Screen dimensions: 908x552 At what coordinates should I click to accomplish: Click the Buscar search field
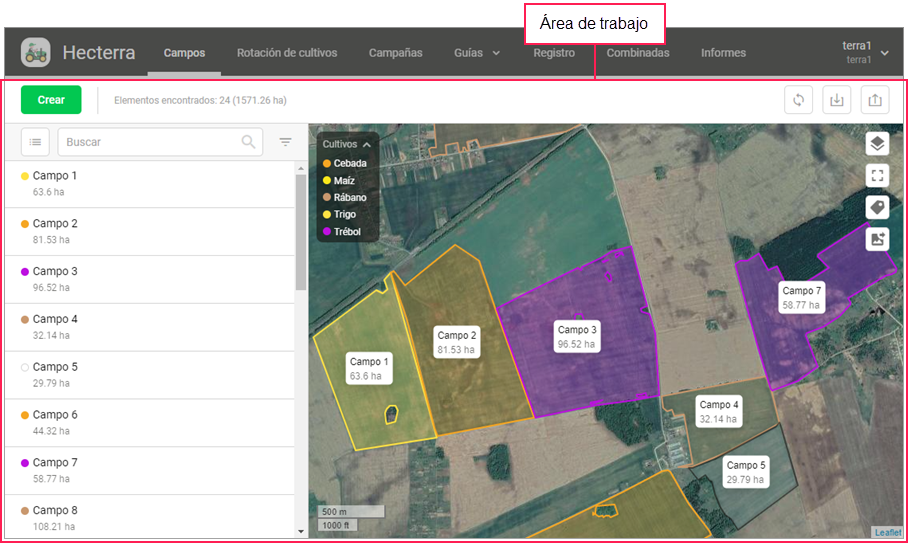tap(150, 142)
